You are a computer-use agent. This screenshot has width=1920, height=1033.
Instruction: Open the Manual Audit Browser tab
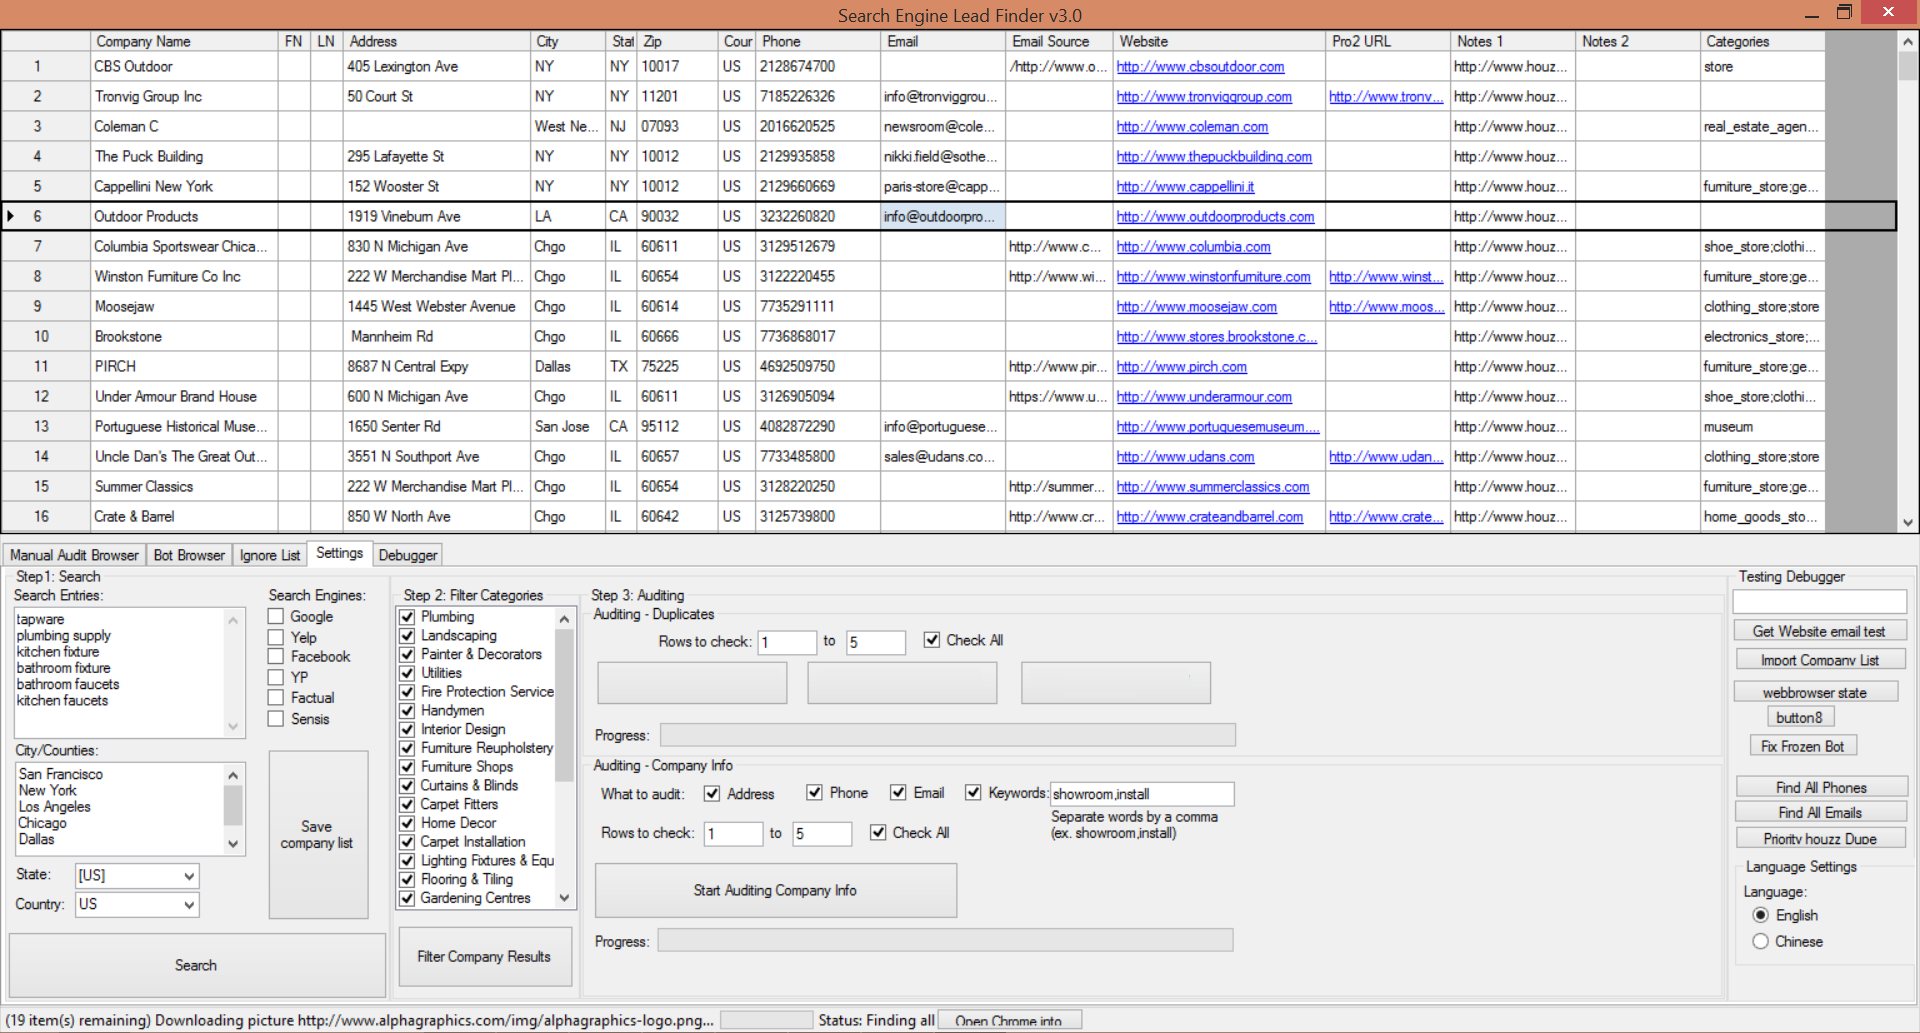(x=74, y=555)
